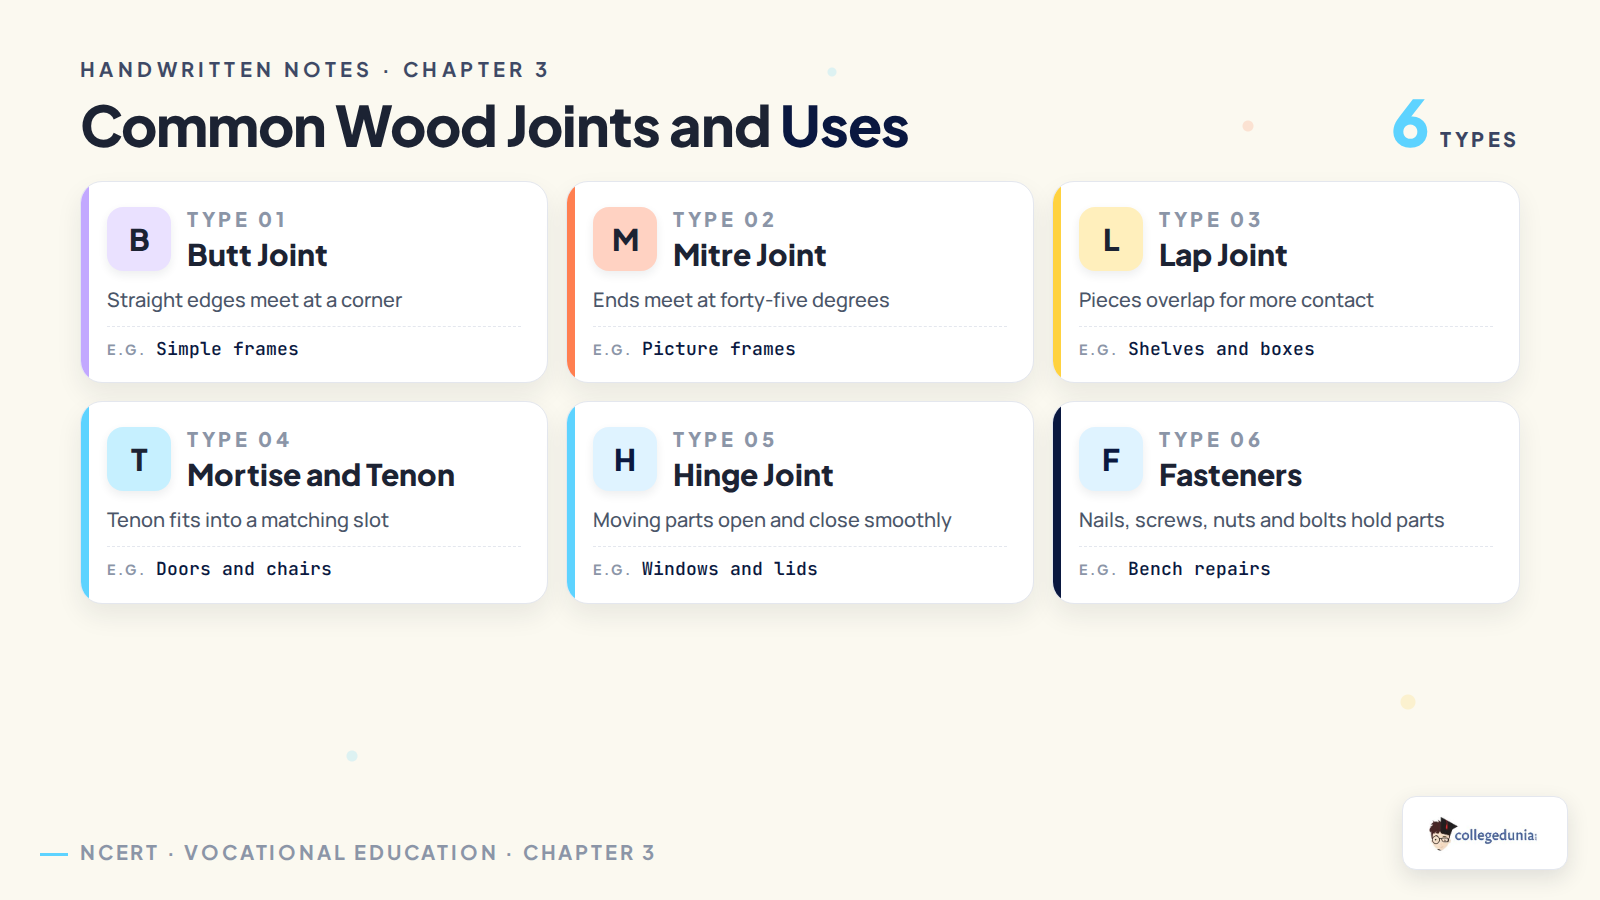Click the yellow L icon tile
This screenshot has height=900, width=1600.
1111,239
